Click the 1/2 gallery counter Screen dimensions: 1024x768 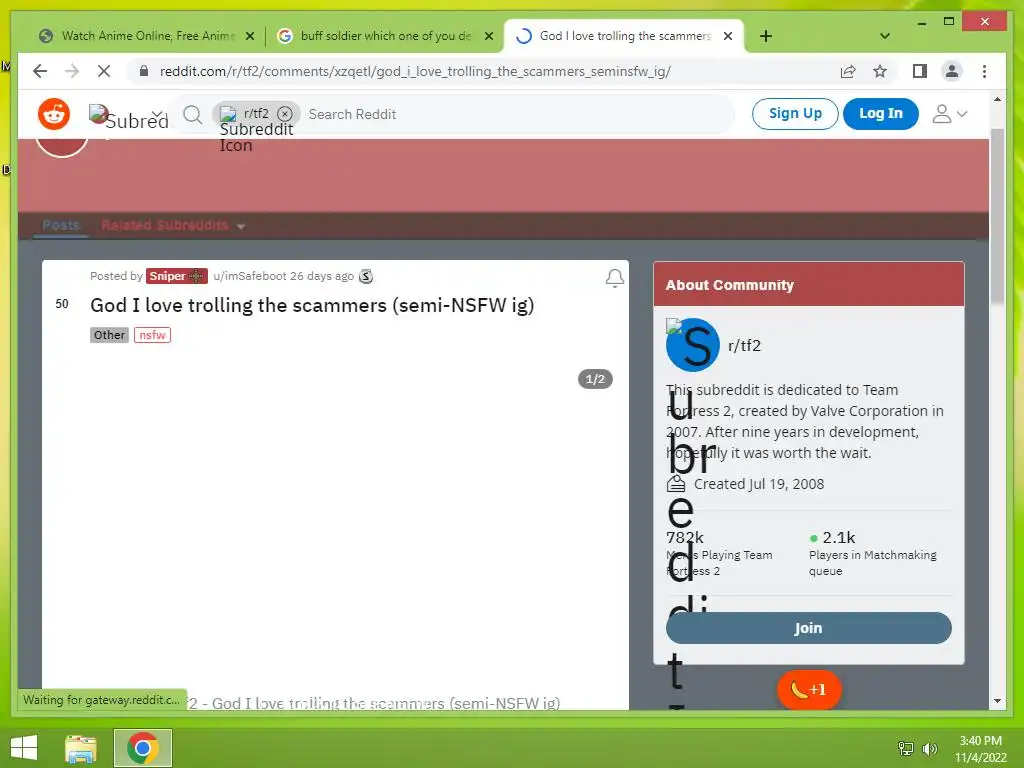tap(595, 379)
